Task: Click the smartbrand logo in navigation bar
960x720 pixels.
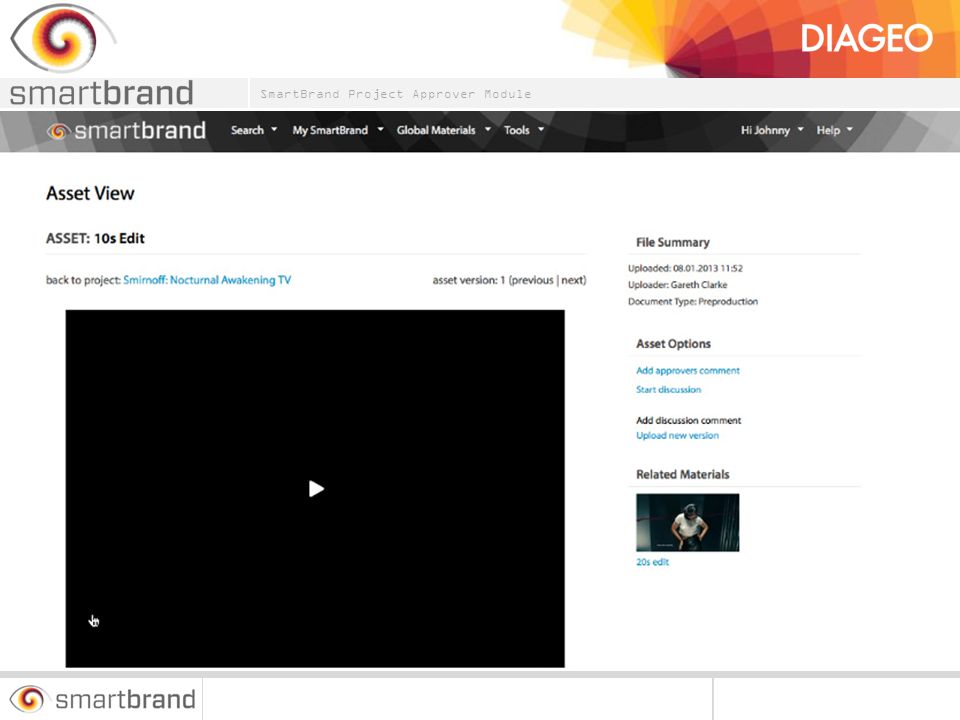Action: 127,130
